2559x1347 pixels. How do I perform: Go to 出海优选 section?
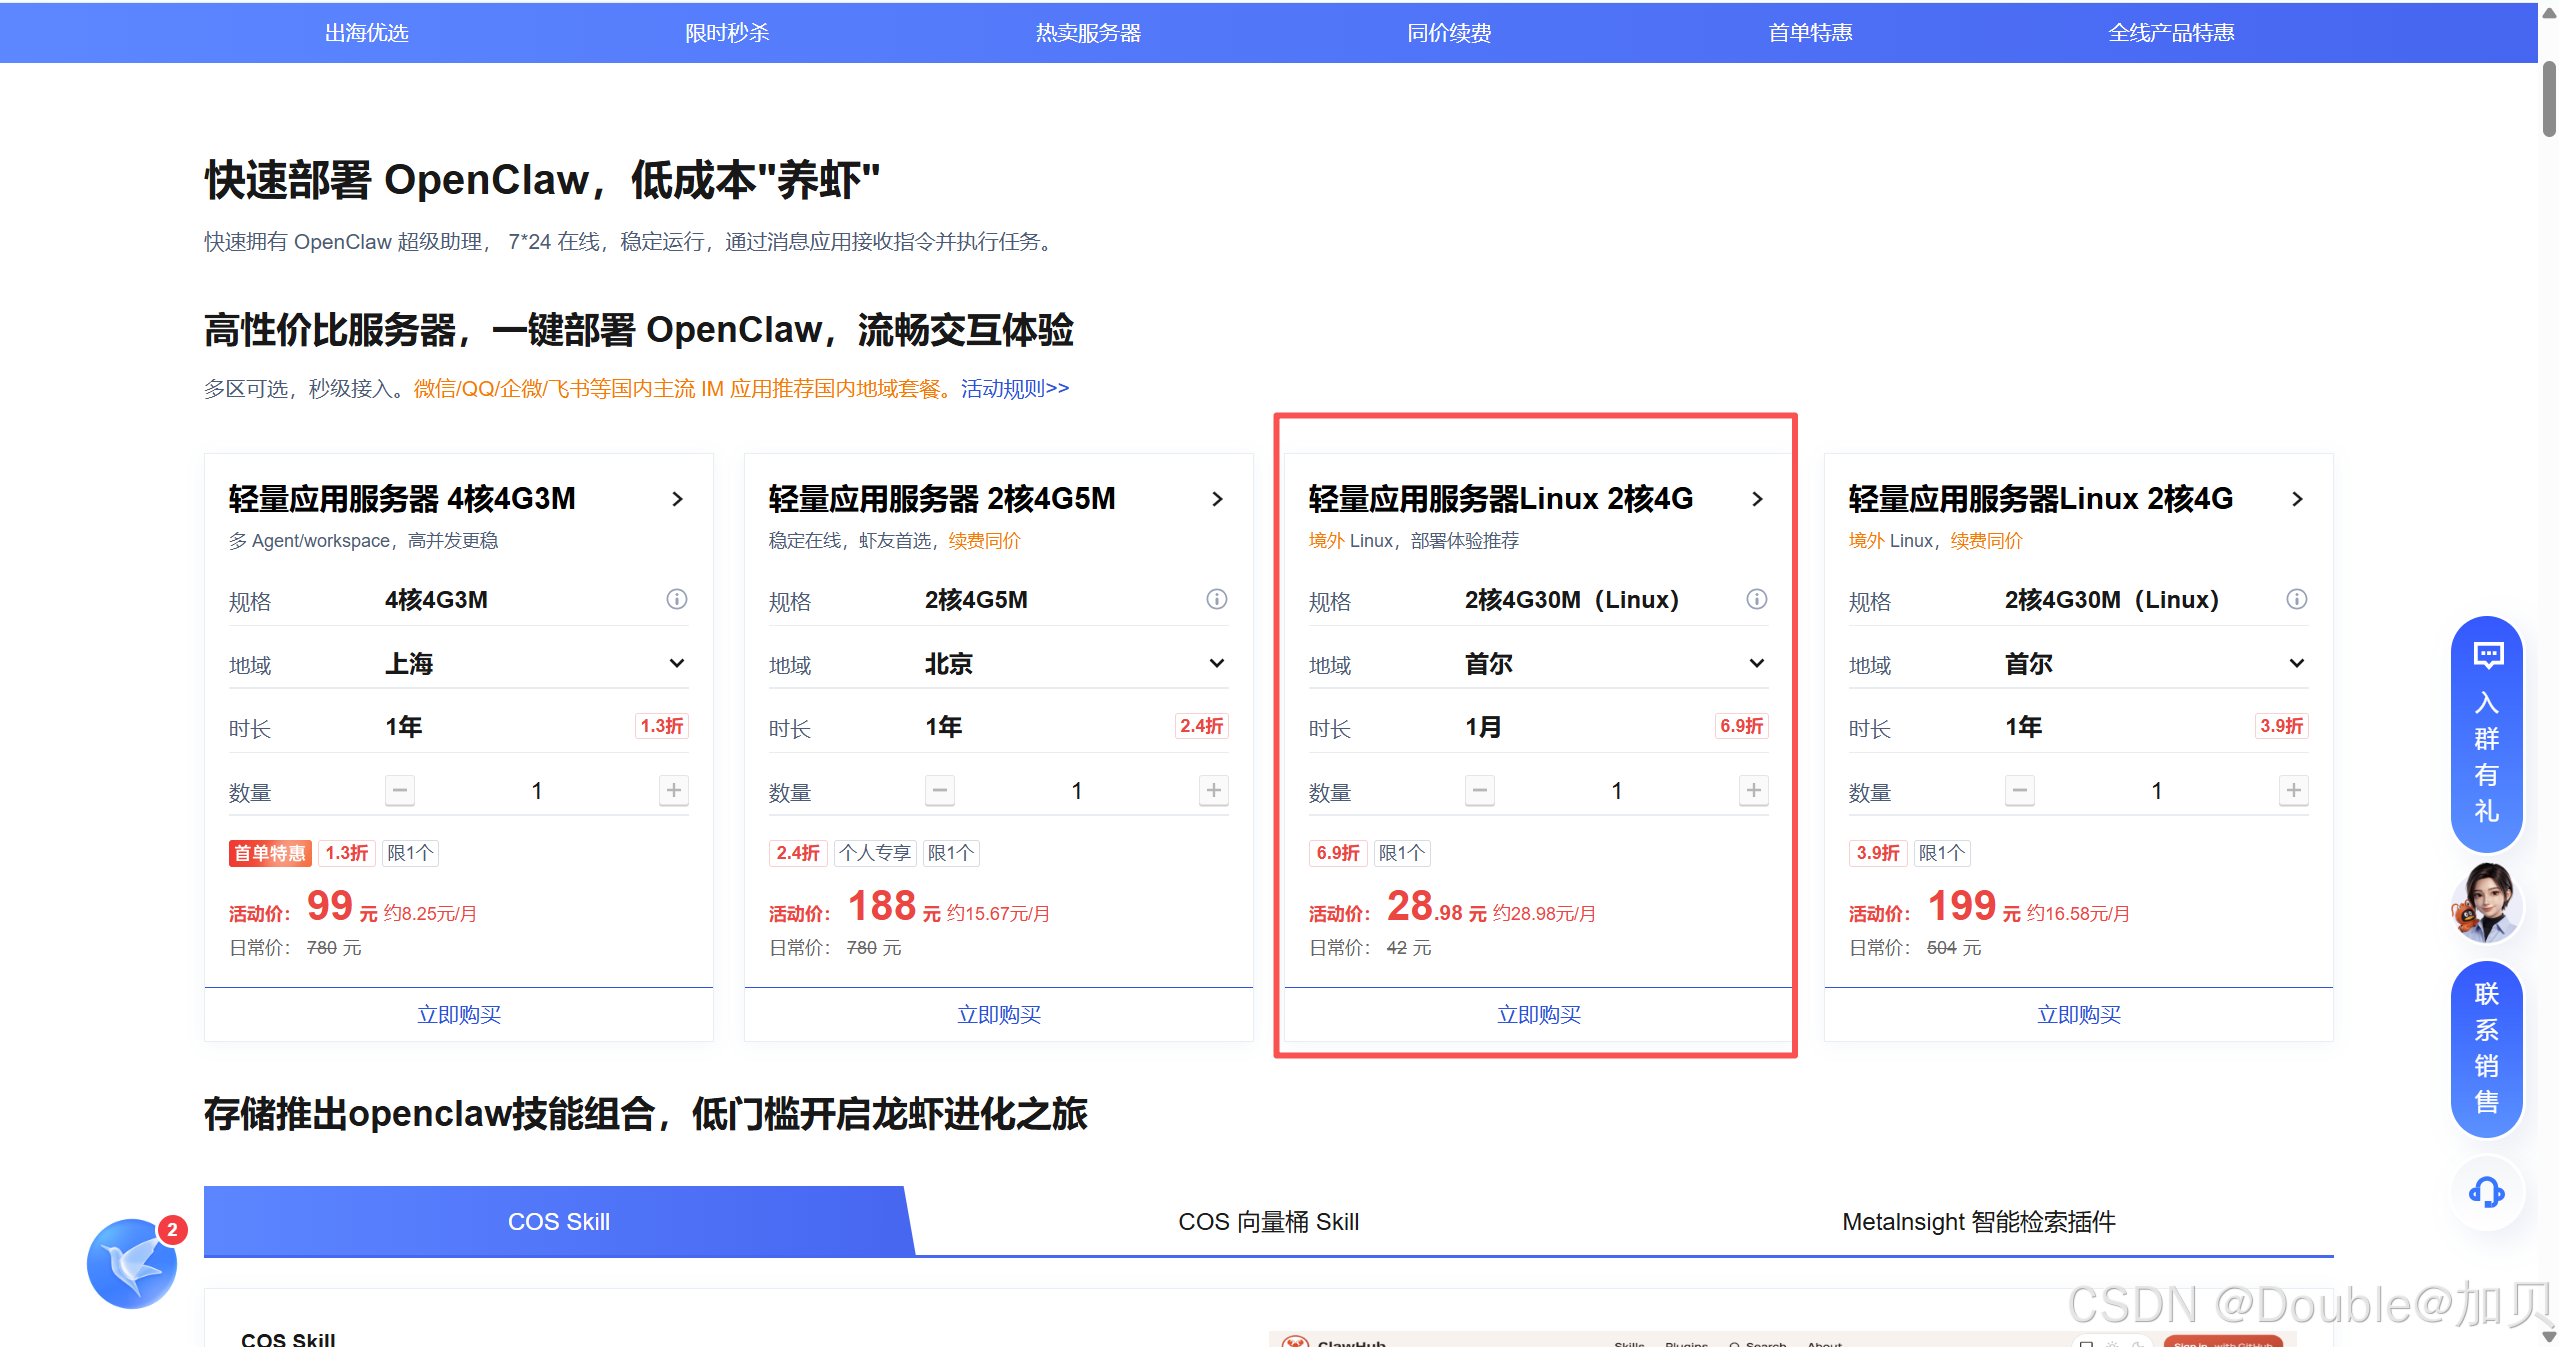point(366,33)
